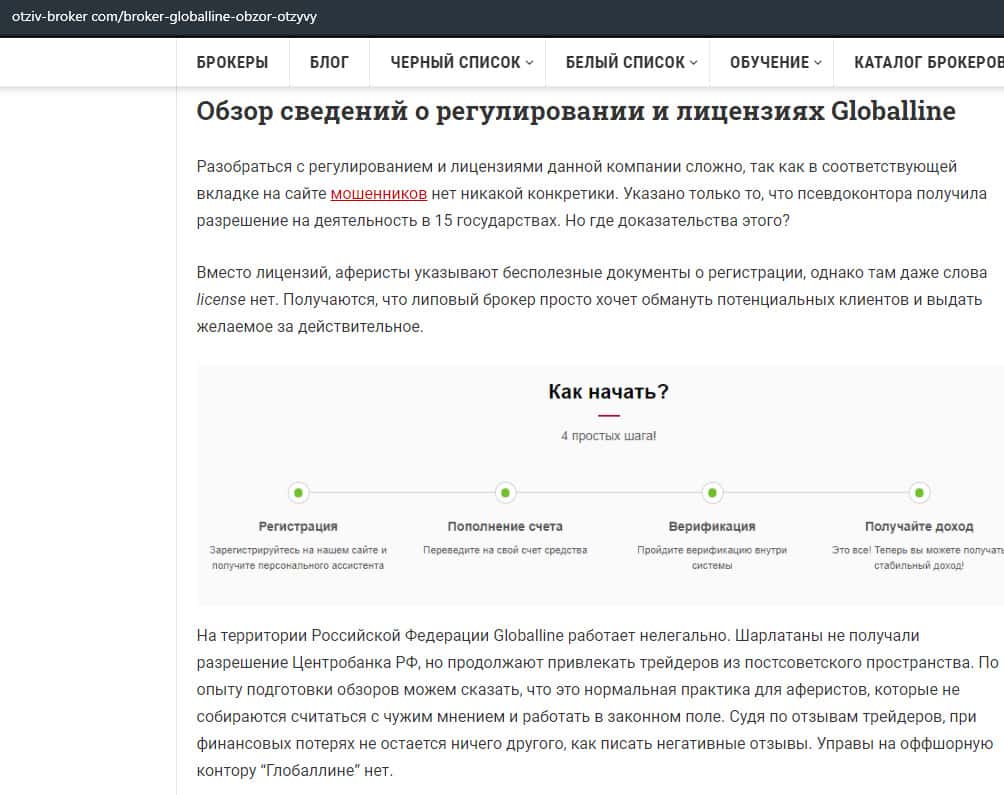The image size is (1004, 795).
Task: Click the Пополнение счета step title
Action: point(505,526)
